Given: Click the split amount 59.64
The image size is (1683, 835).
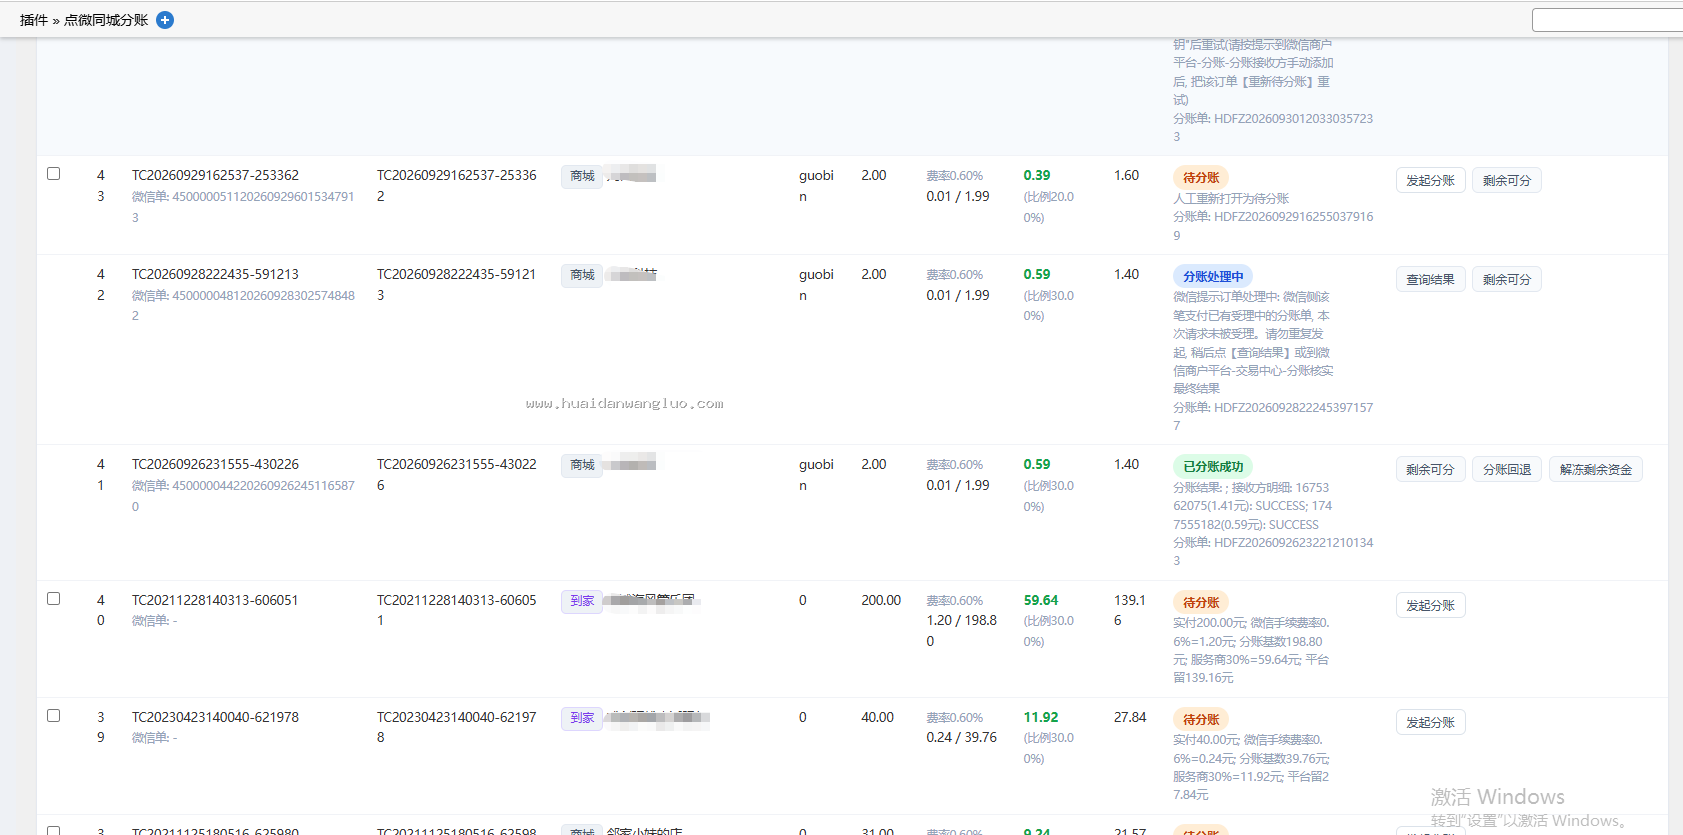Looking at the screenshot, I should pos(1041,600).
